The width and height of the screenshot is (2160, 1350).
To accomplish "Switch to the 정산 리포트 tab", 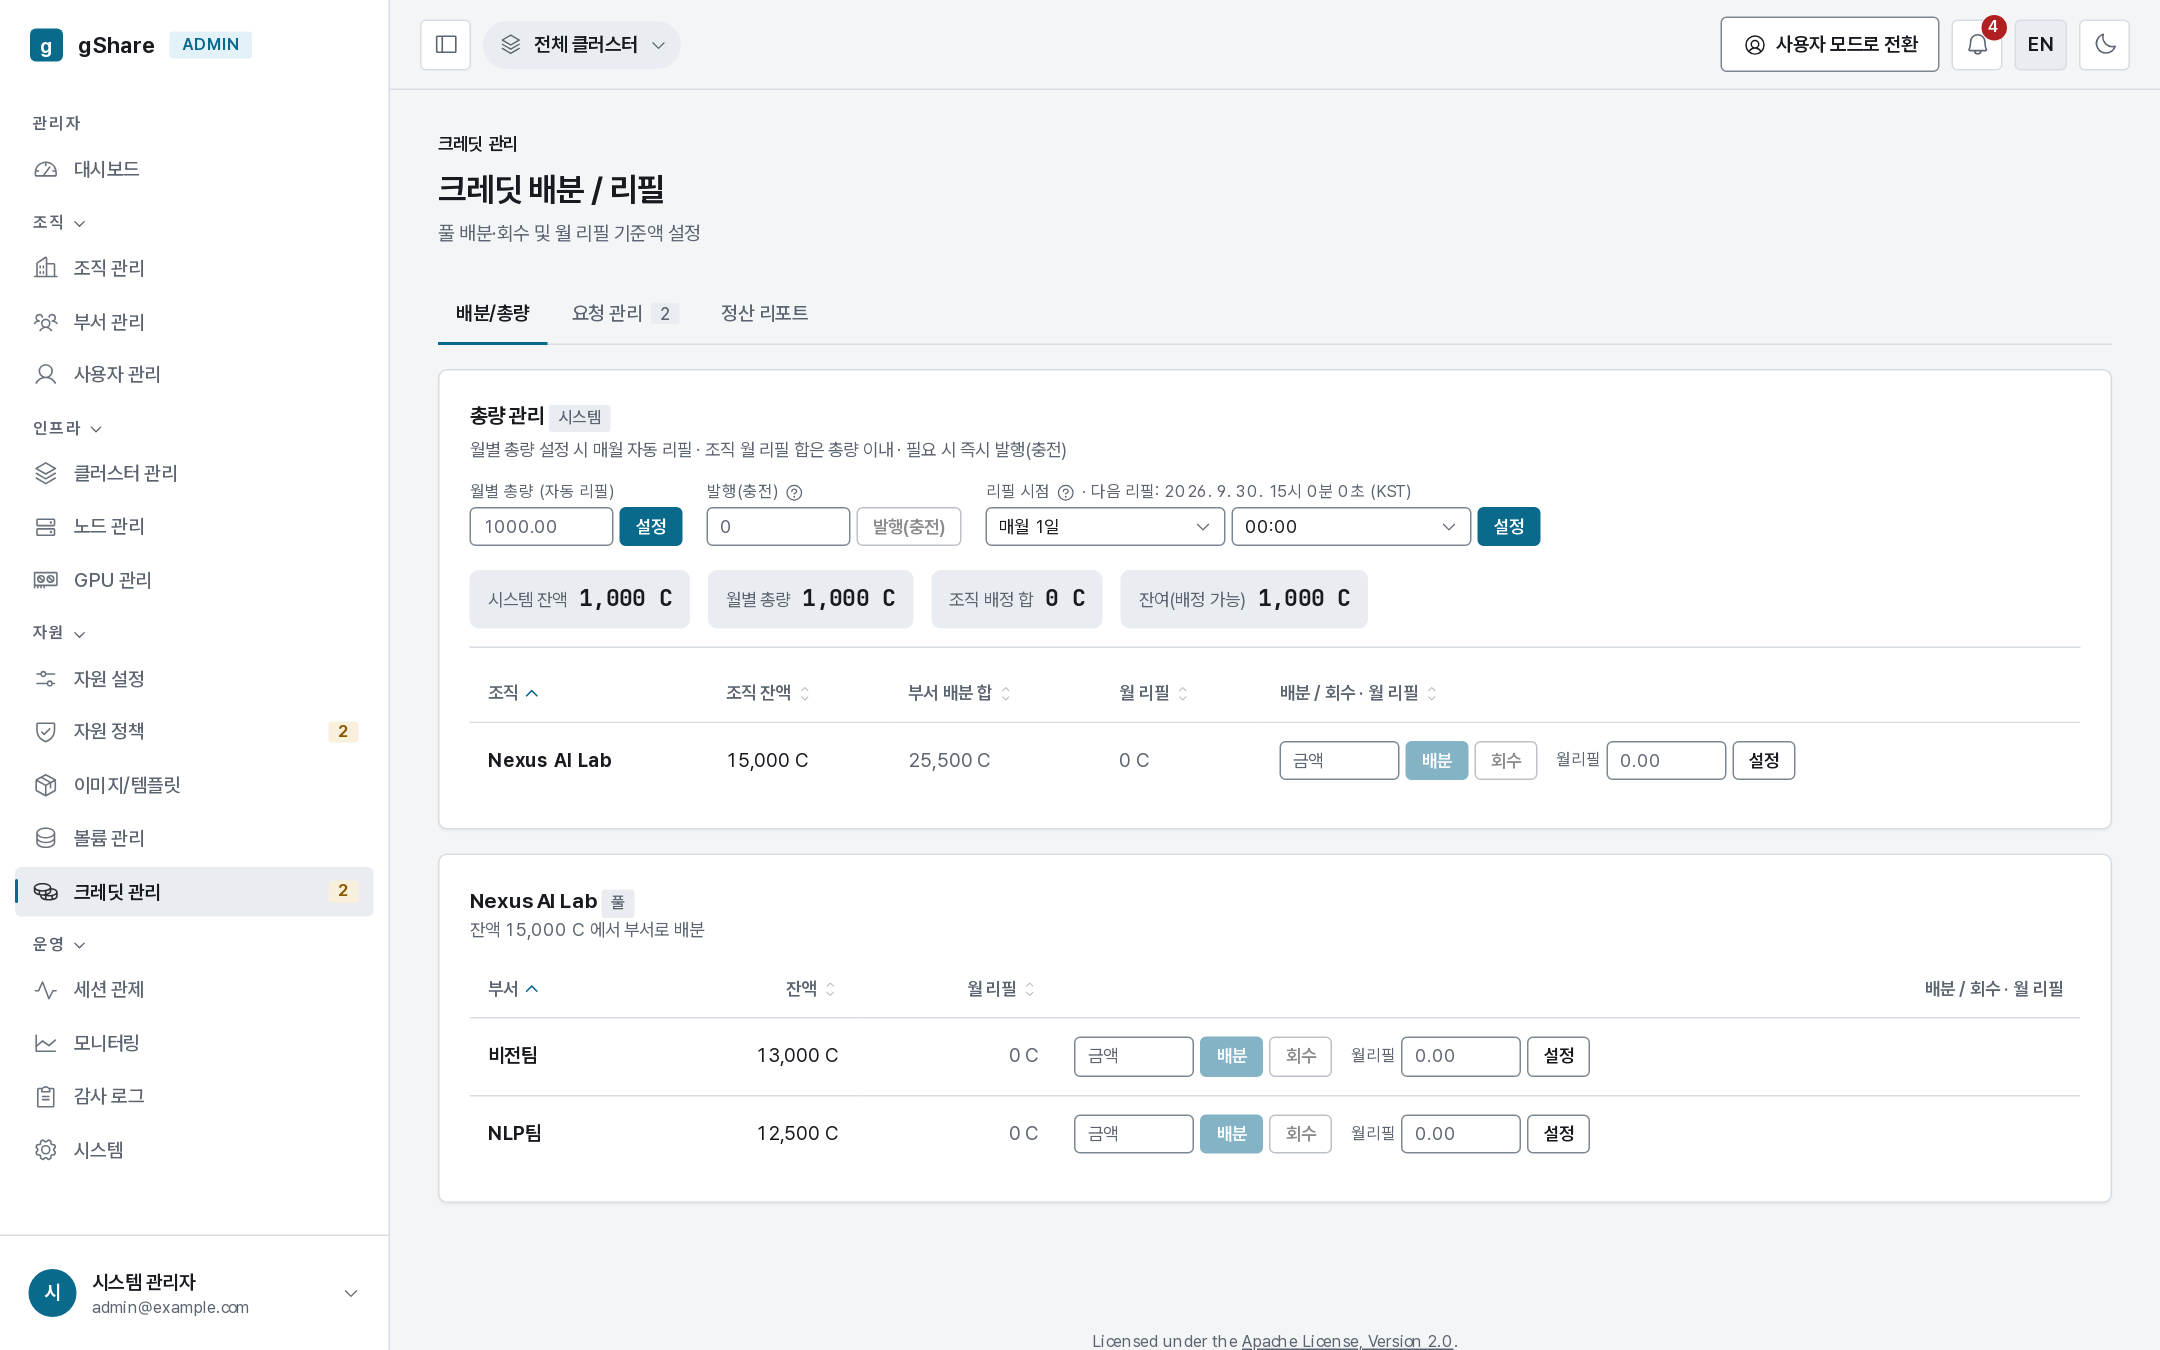I will (x=764, y=313).
